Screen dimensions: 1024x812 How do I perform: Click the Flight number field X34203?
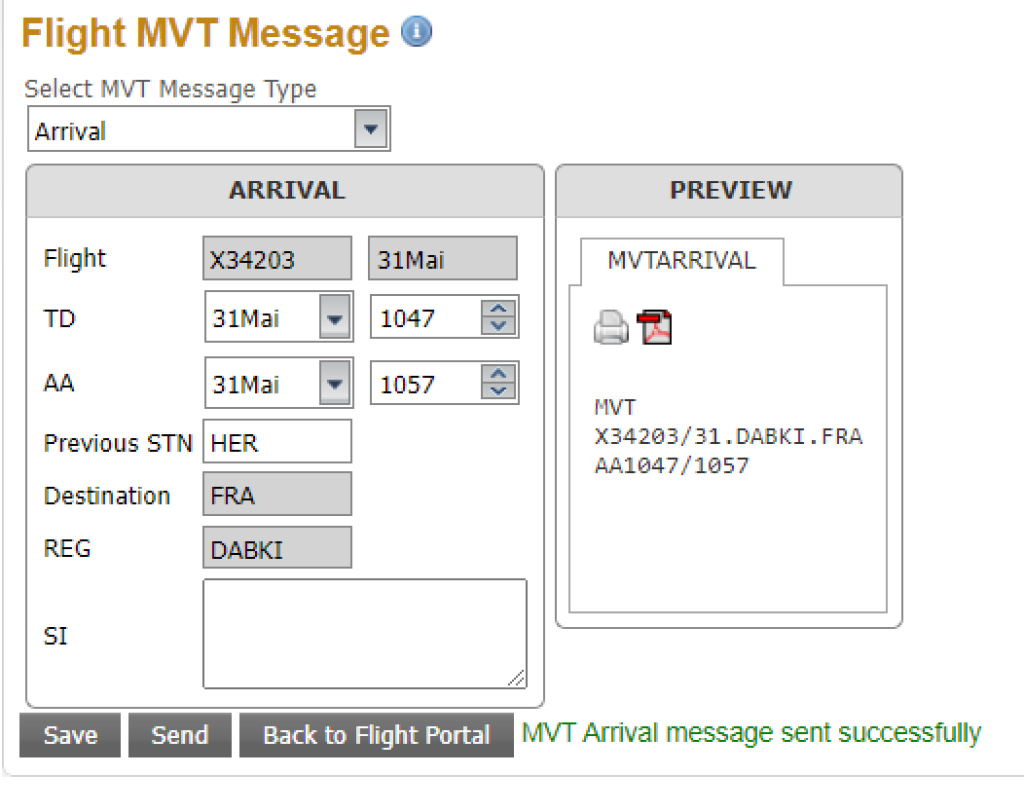[277, 260]
